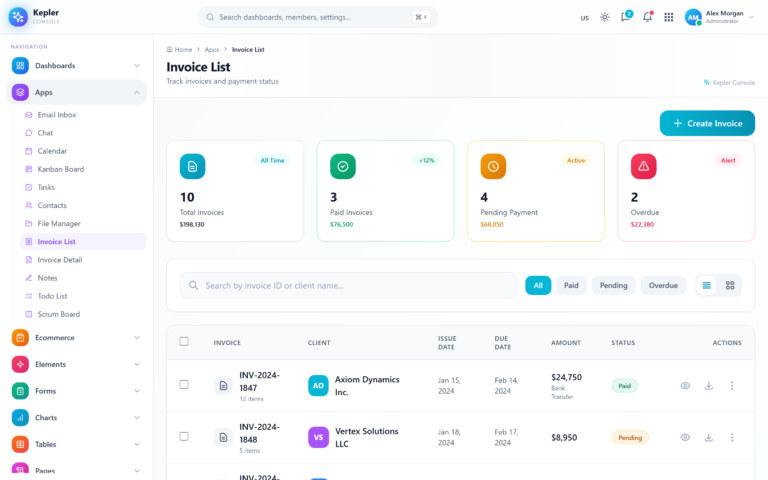This screenshot has width=768, height=480.
Task: Switch to list view
Action: point(706,286)
